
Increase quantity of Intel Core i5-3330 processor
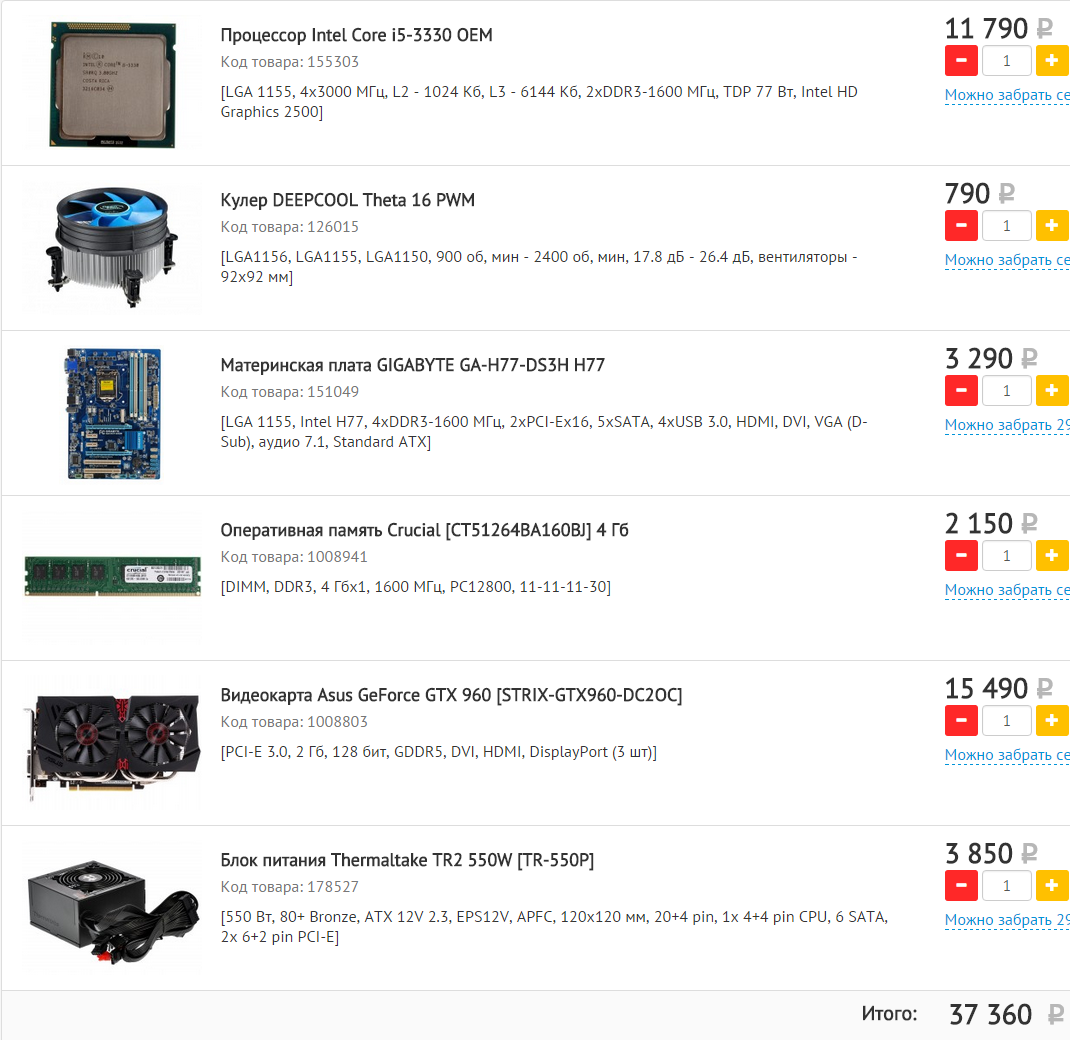pos(1052,61)
